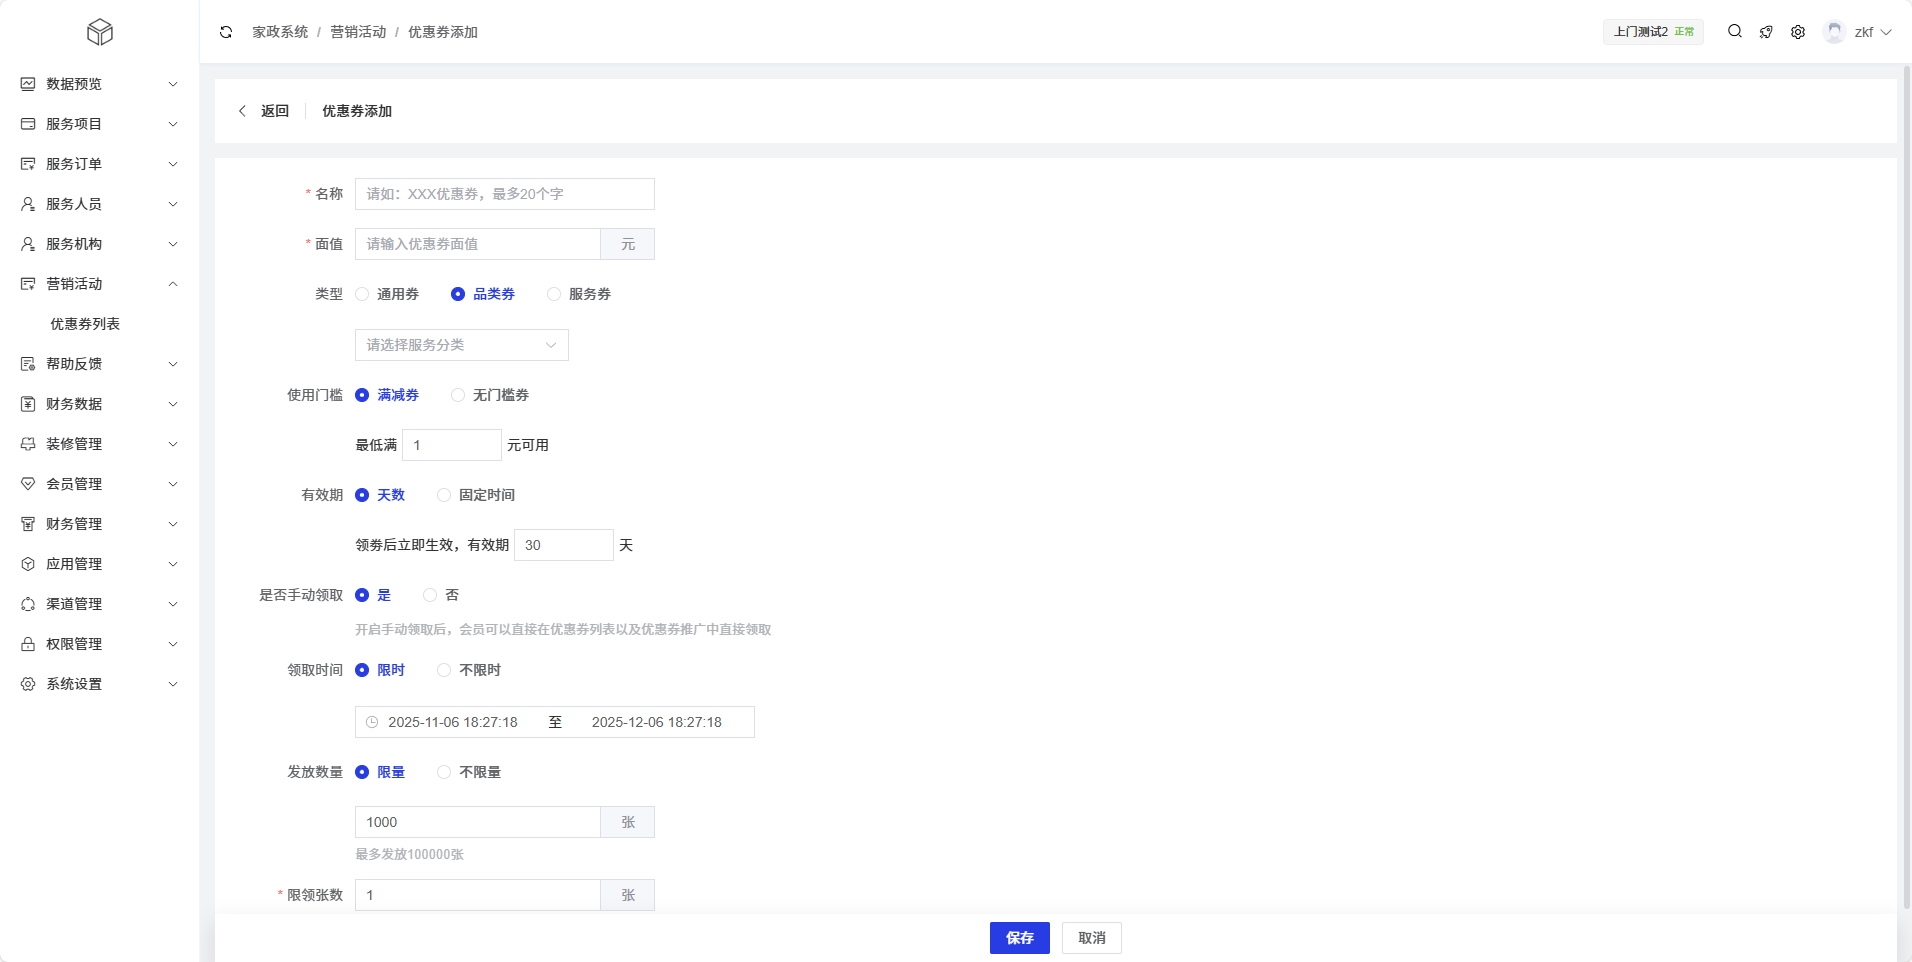This screenshot has width=1912, height=962.
Task: Click the refresh icon beside breadcrumb
Action: pyautogui.click(x=226, y=32)
